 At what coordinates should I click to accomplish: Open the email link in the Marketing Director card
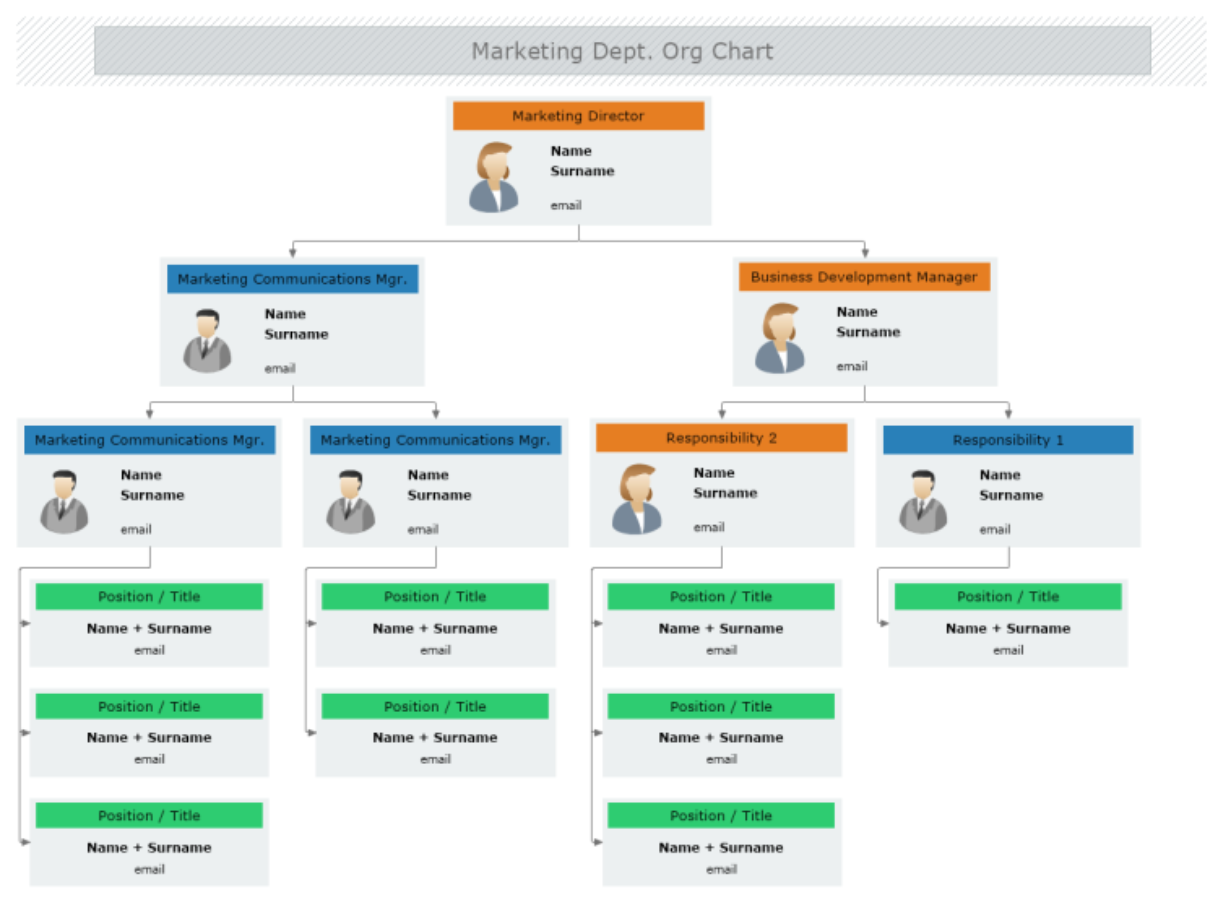click(x=568, y=205)
